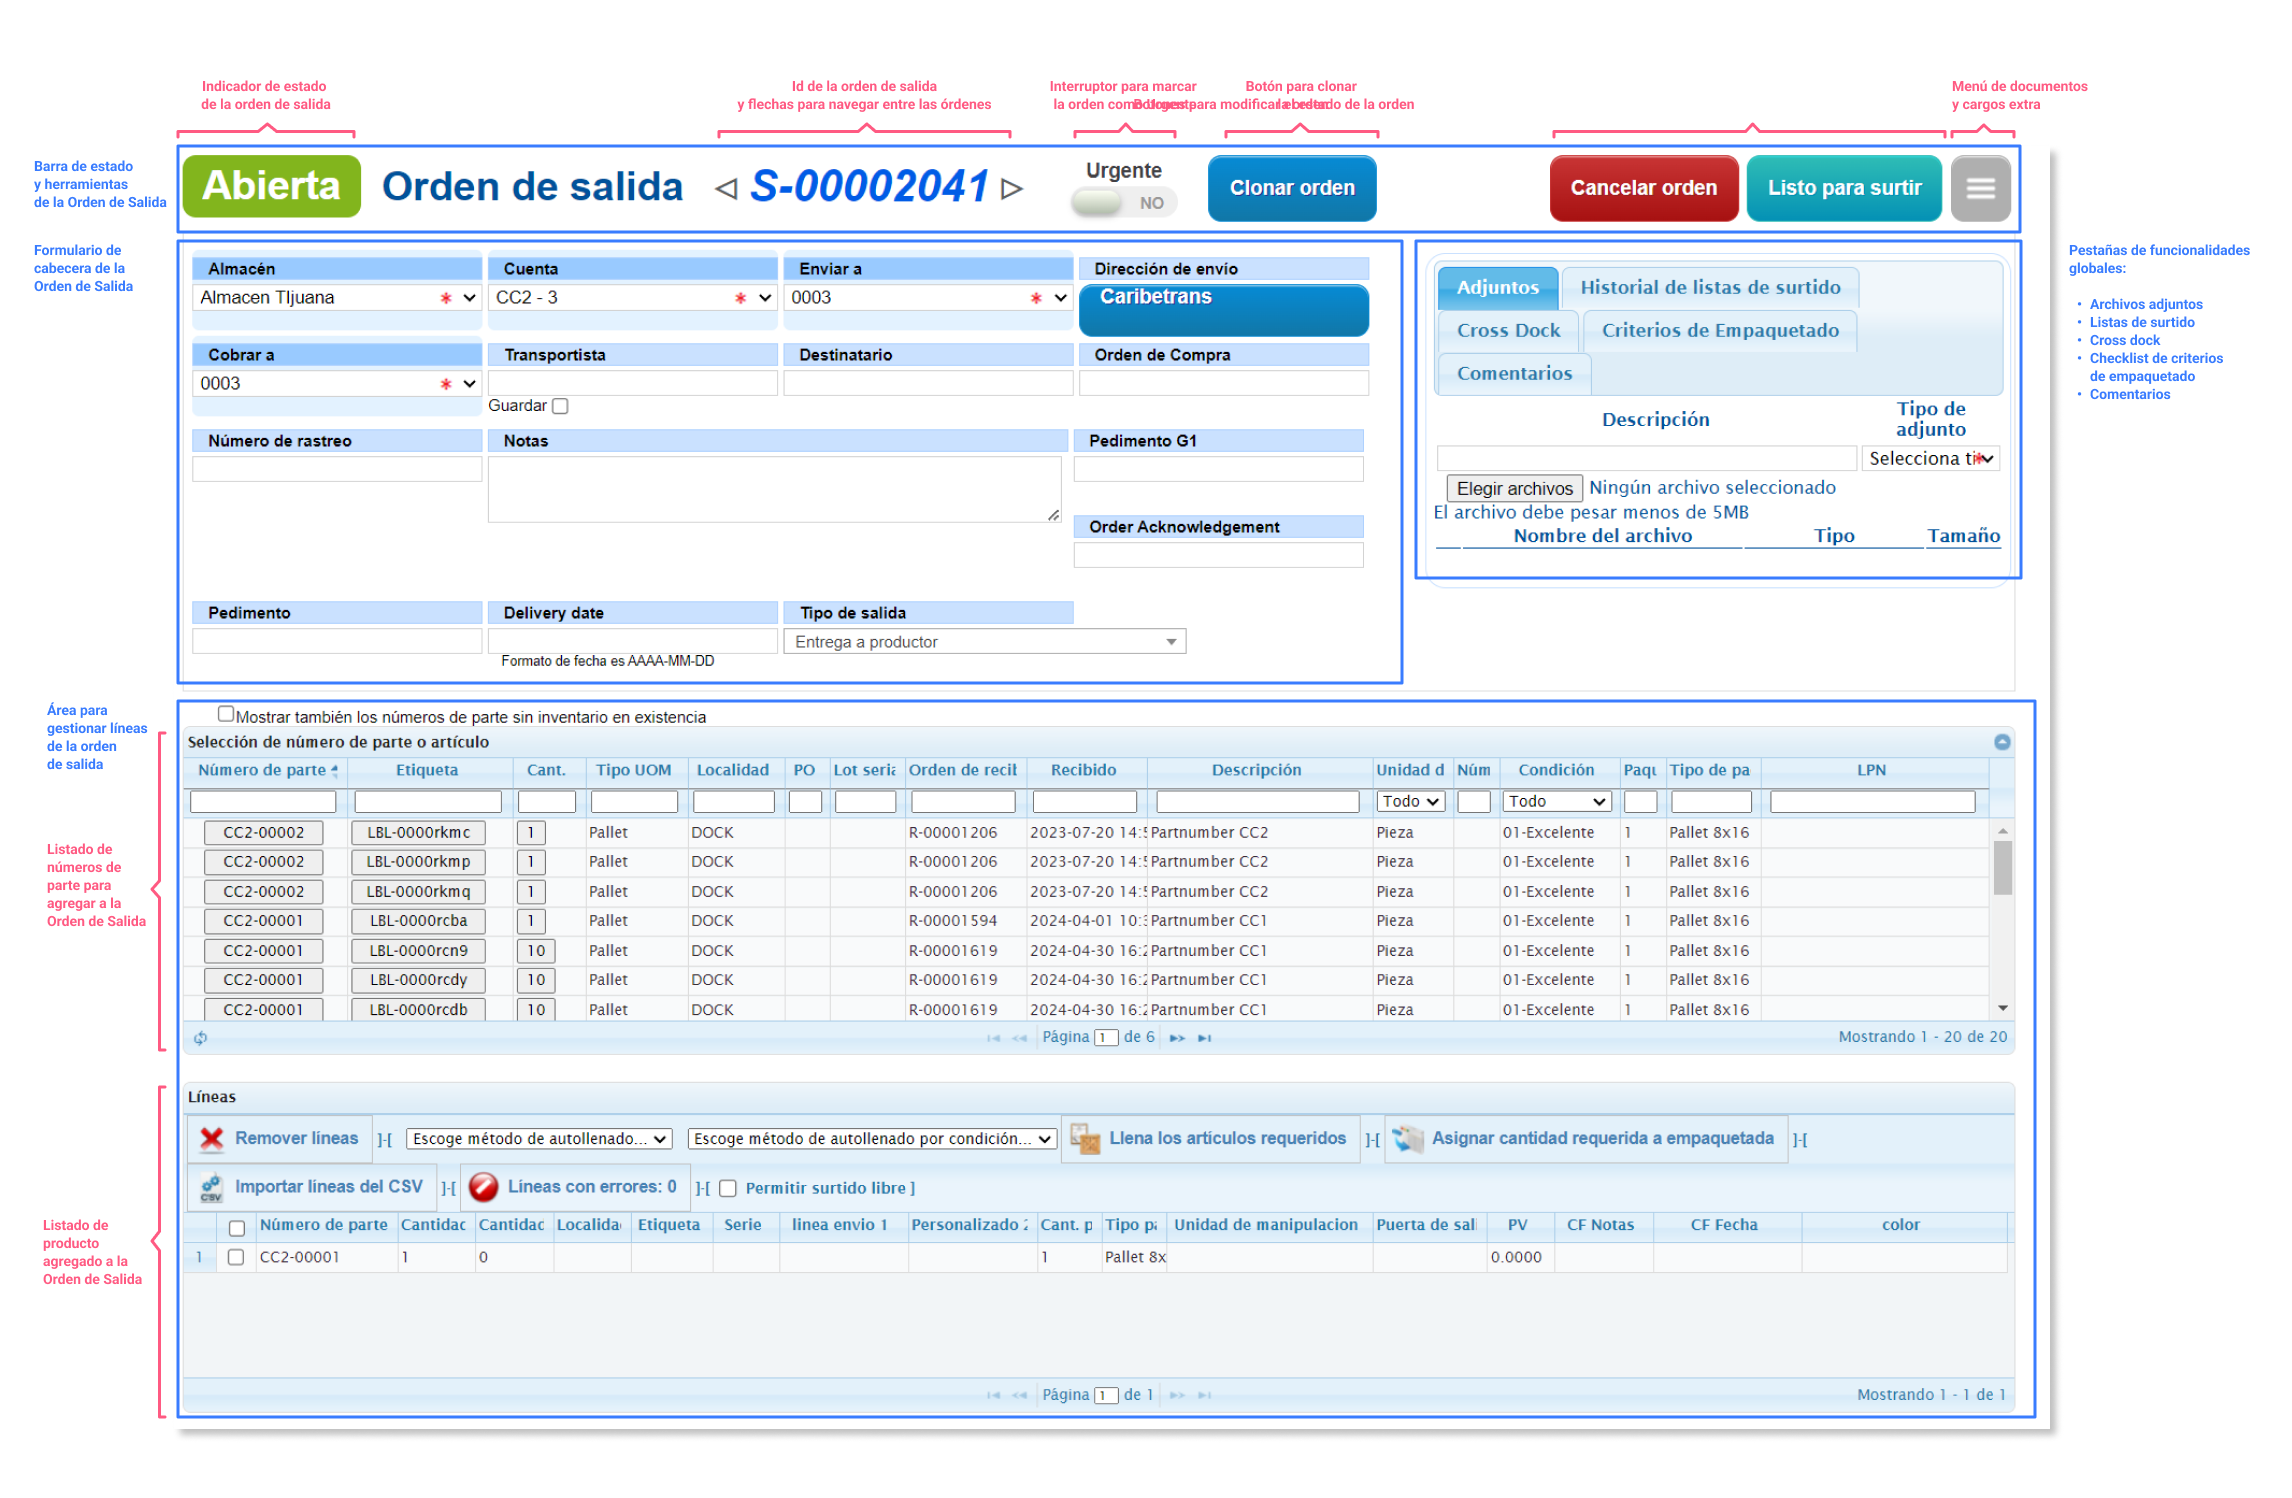The height and width of the screenshot is (1498, 2292).
Task: Click label button LBL-0000rkmc
Action: pyautogui.click(x=418, y=833)
